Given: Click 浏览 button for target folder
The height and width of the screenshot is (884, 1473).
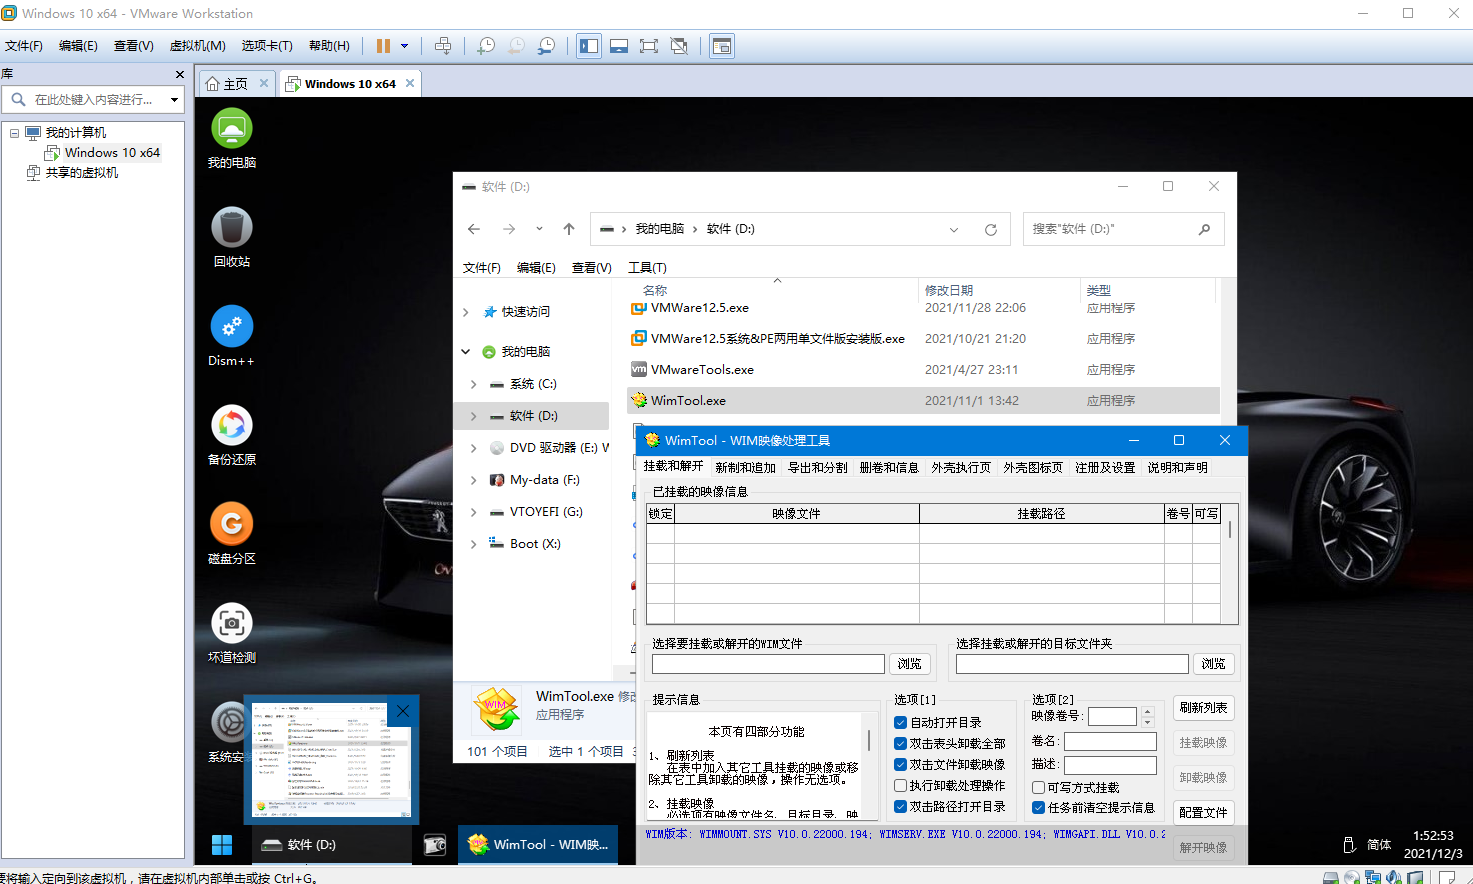Looking at the screenshot, I should point(1213,664).
